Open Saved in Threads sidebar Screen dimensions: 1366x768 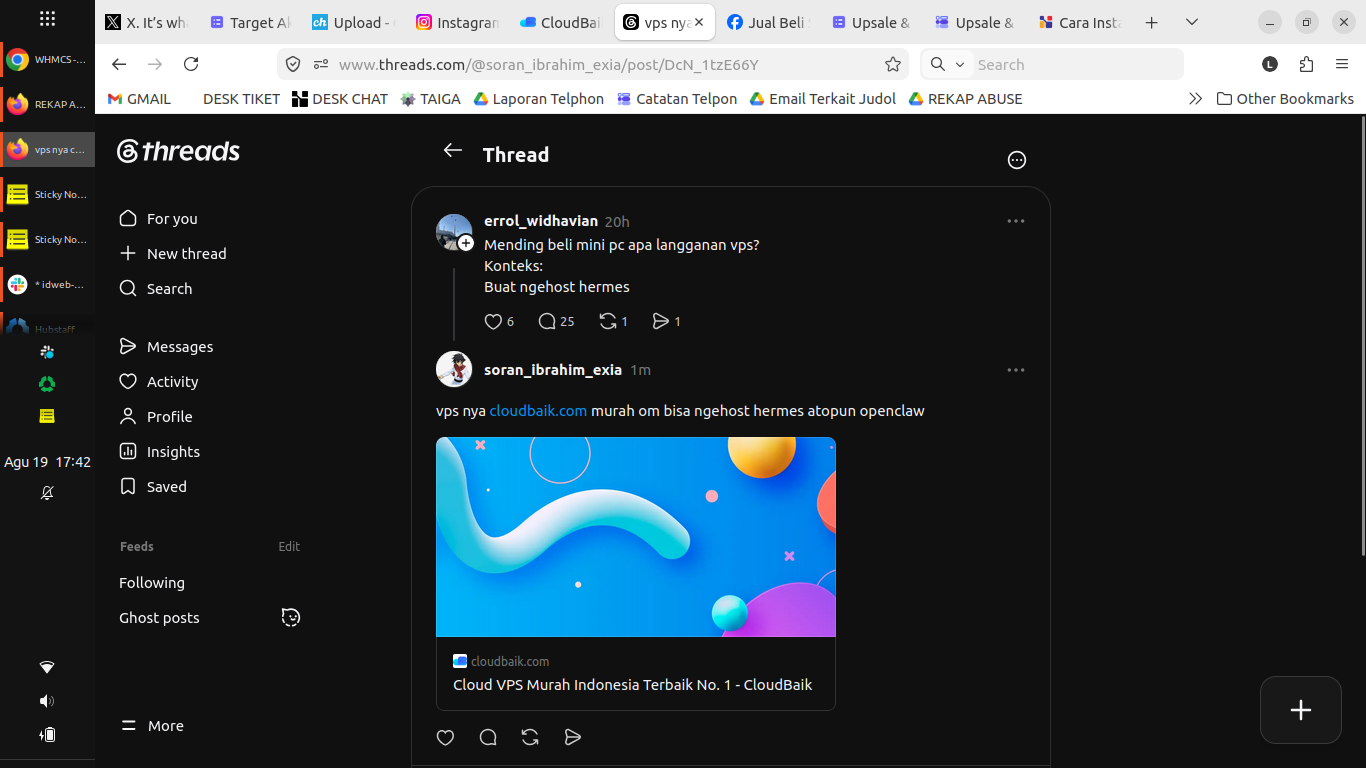pyautogui.click(x=152, y=487)
